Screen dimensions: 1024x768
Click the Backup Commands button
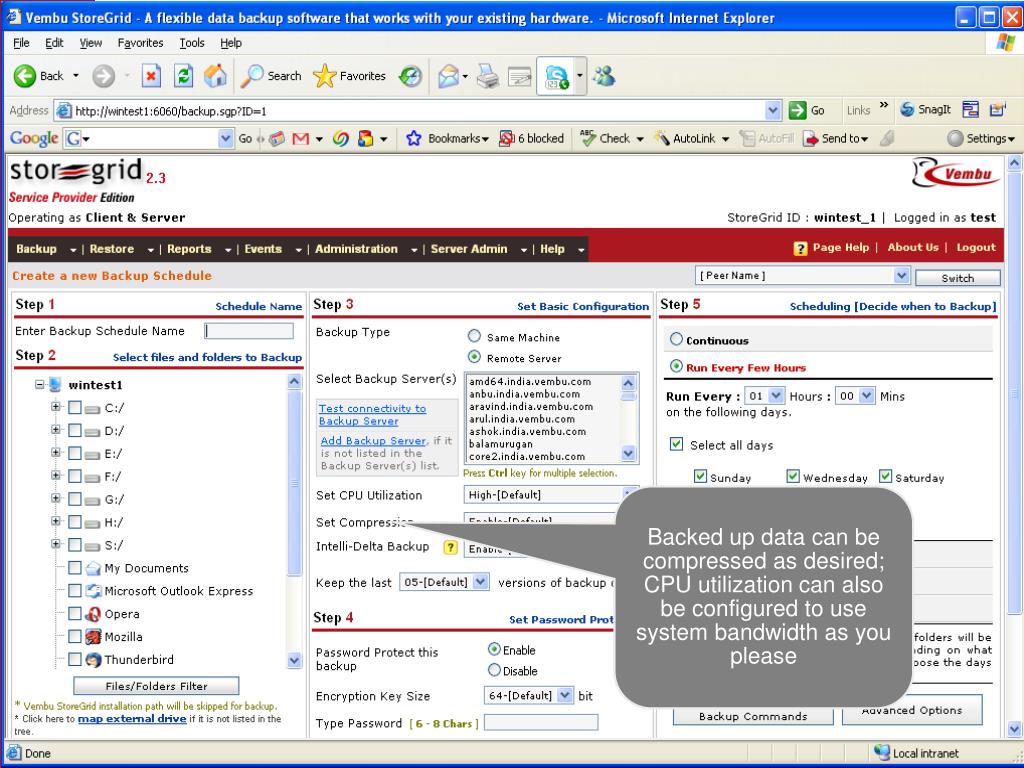[753, 716]
